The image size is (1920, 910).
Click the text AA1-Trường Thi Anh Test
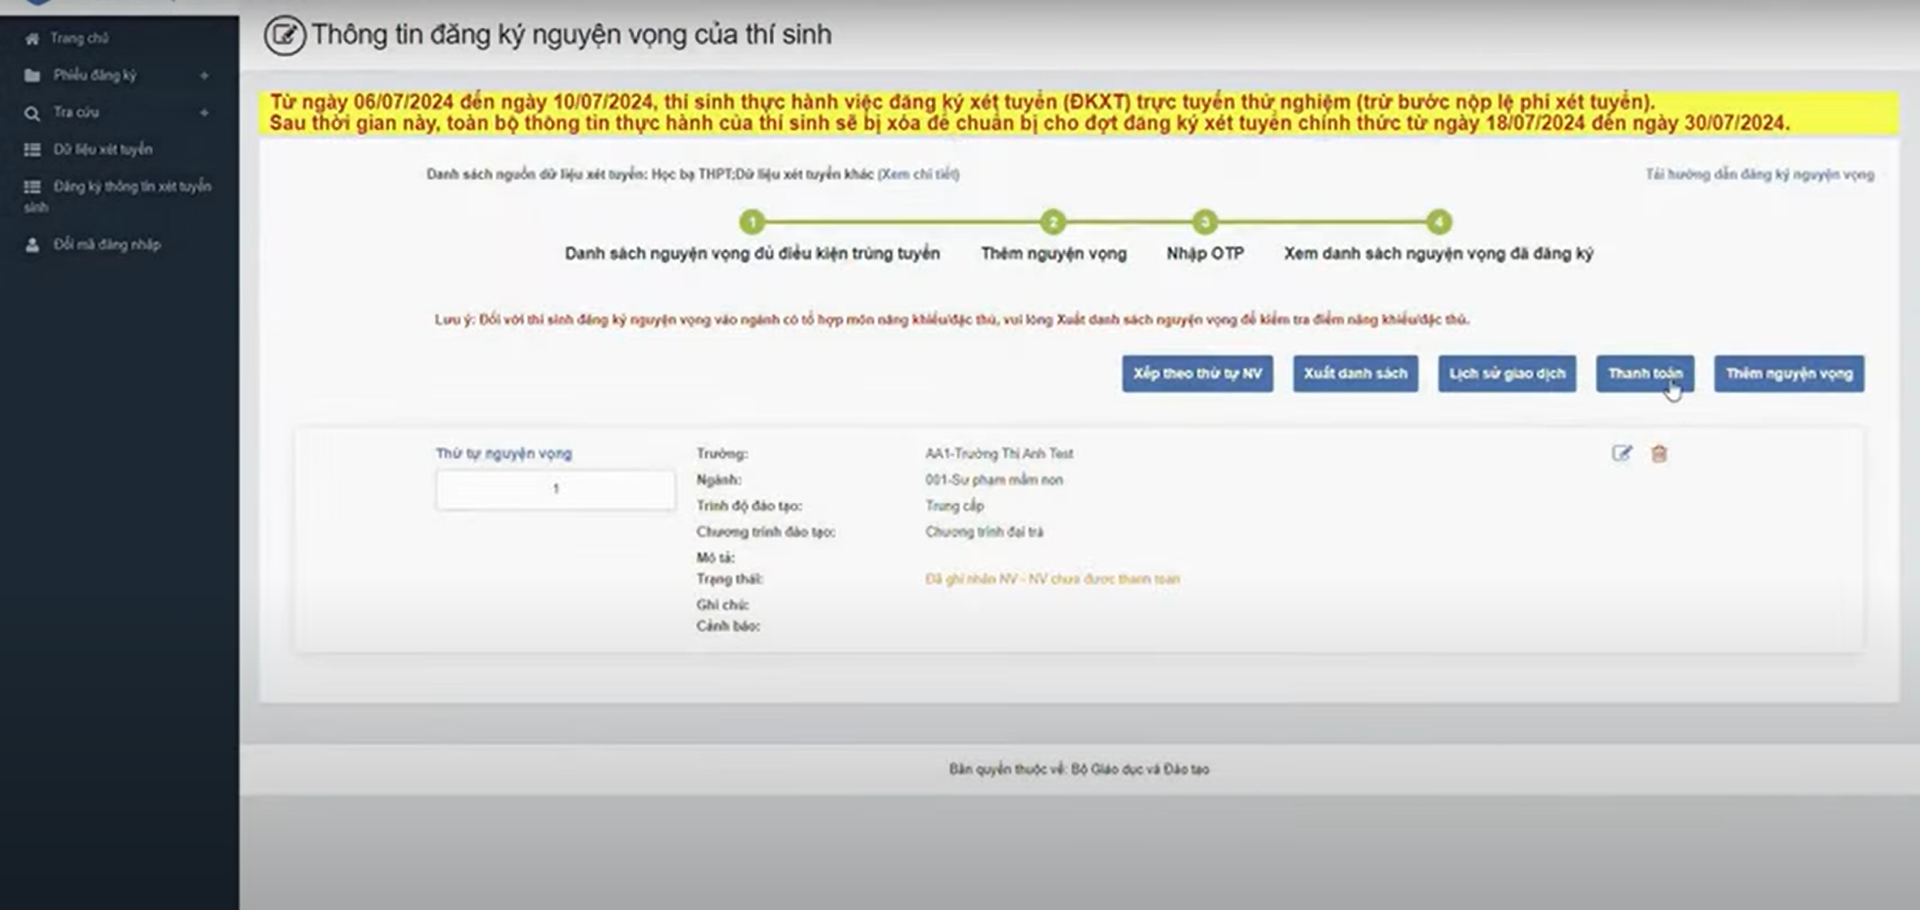(999, 454)
